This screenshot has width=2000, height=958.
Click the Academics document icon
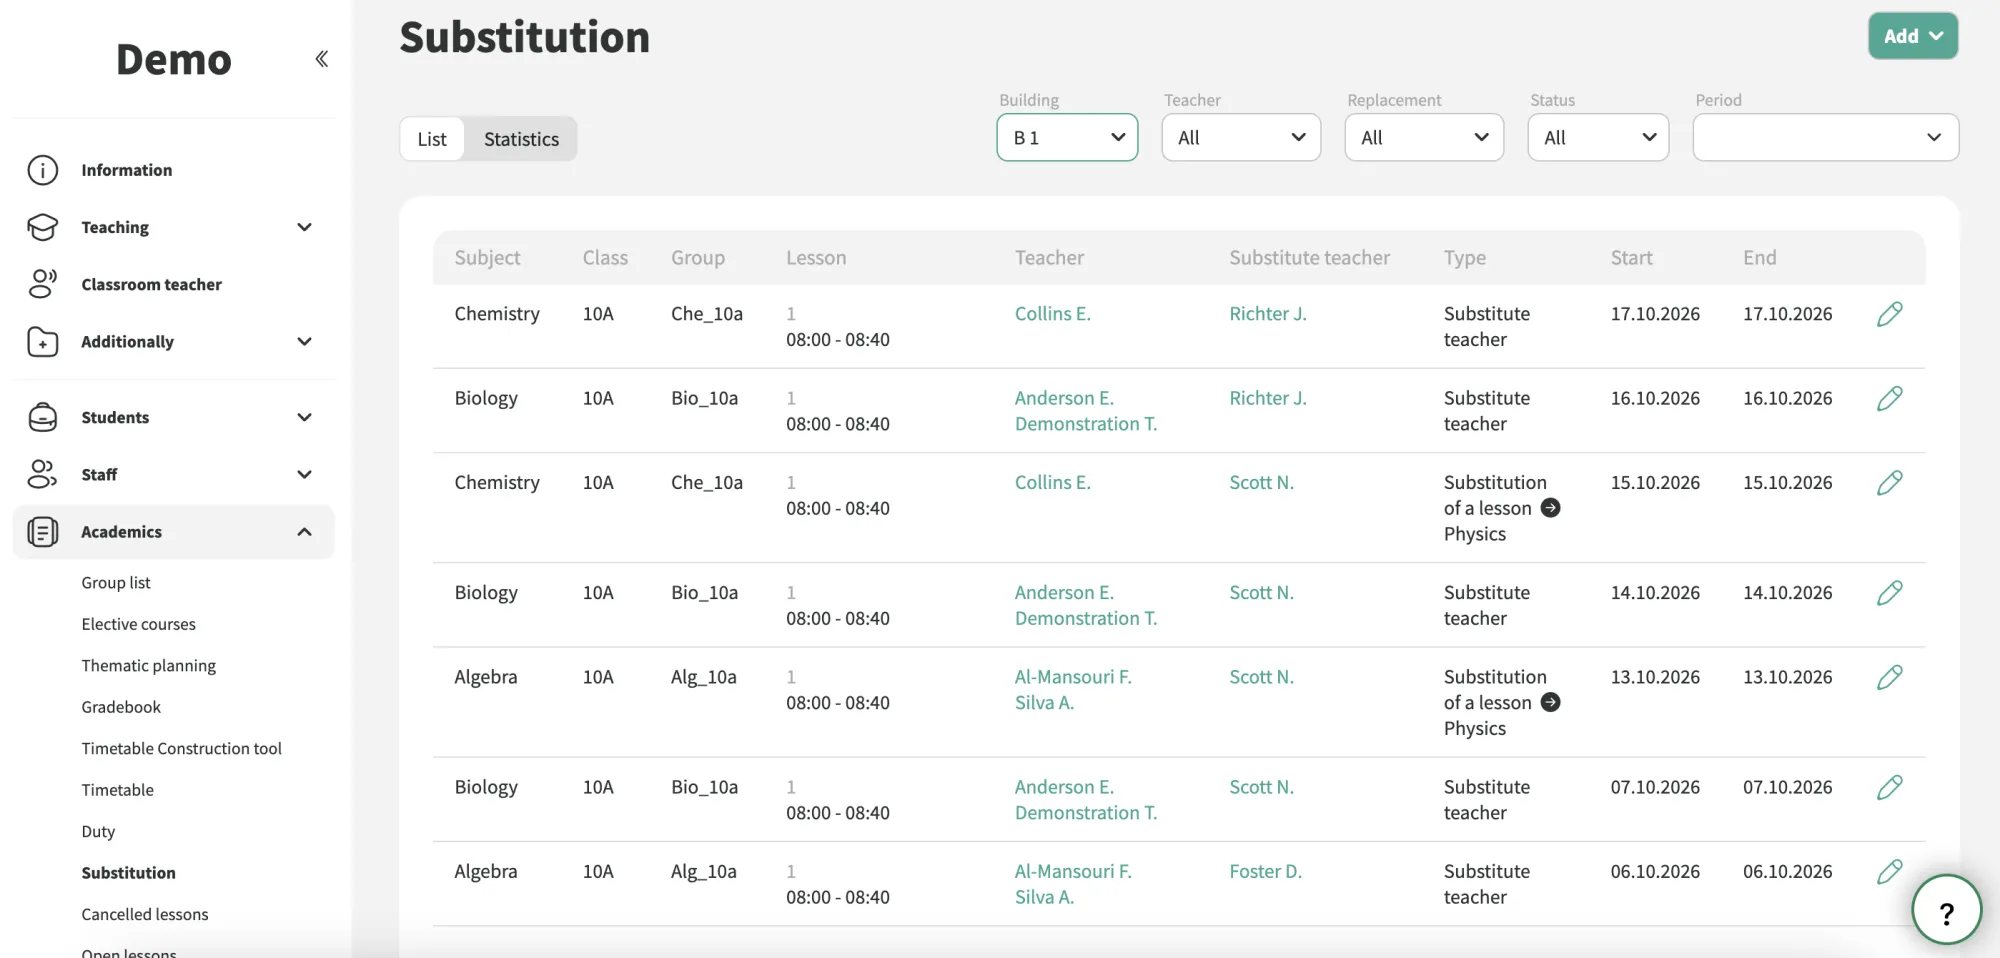point(42,532)
